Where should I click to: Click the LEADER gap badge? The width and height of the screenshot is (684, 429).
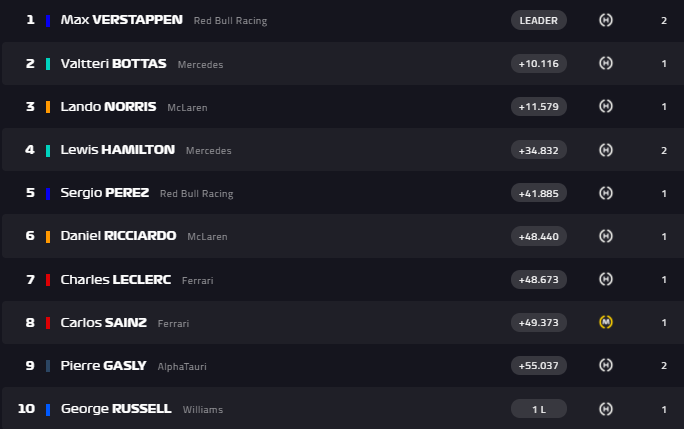[539, 20]
